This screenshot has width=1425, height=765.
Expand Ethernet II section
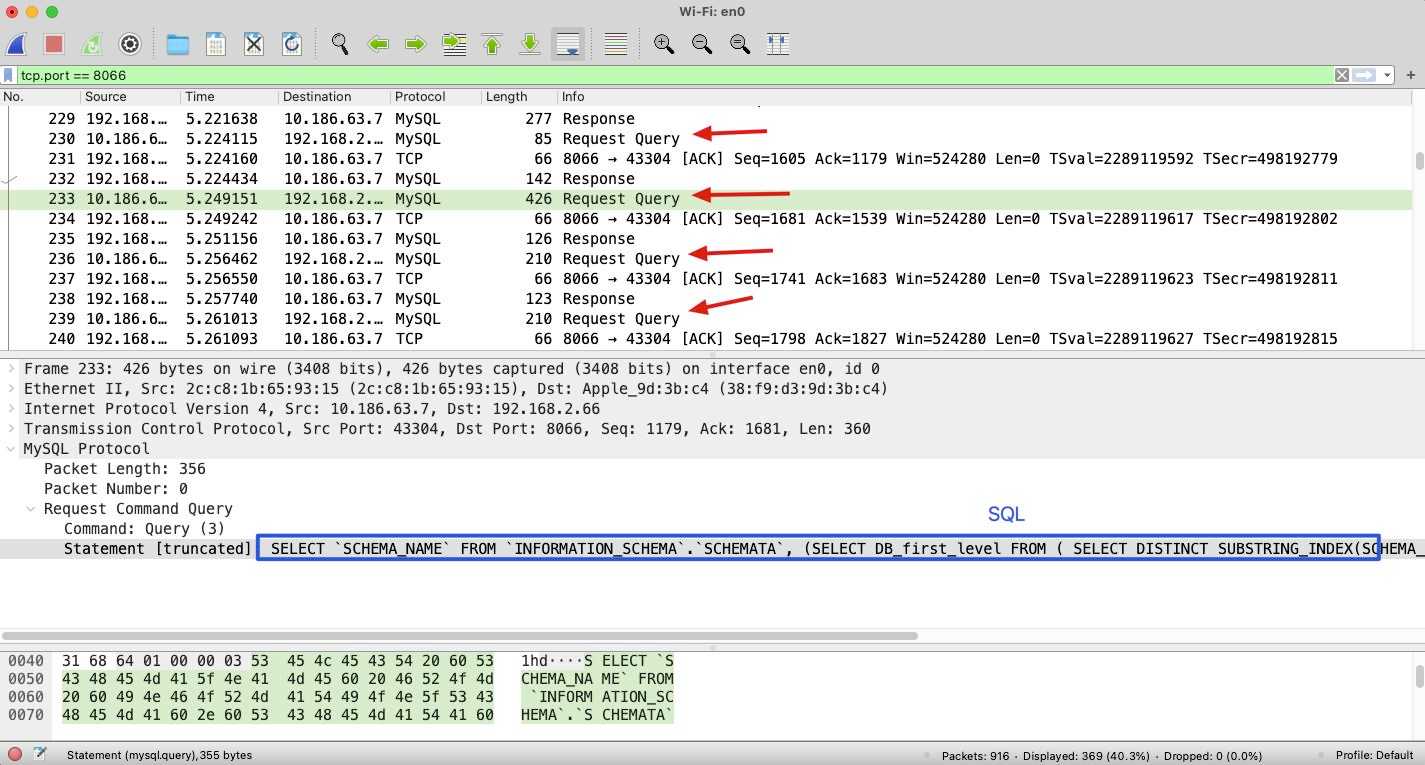click(12, 389)
